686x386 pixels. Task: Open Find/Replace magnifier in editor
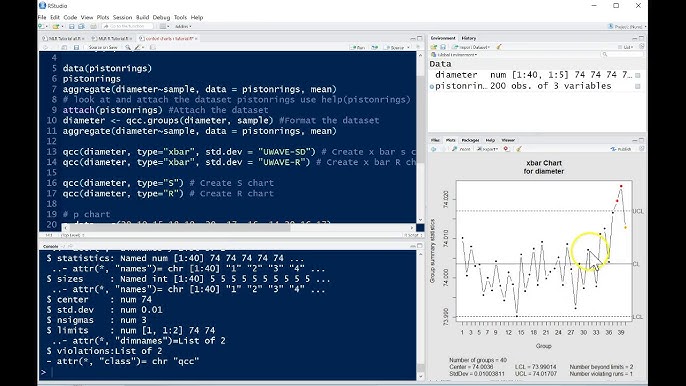pyautogui.click(x=128, y=47)
